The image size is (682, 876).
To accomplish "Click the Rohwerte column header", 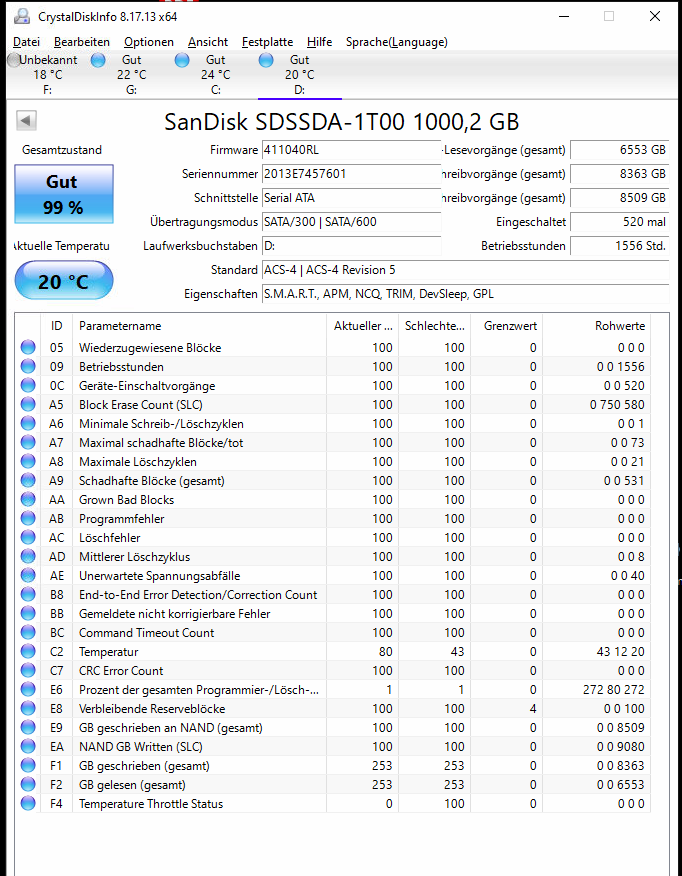I will point(597,326).
